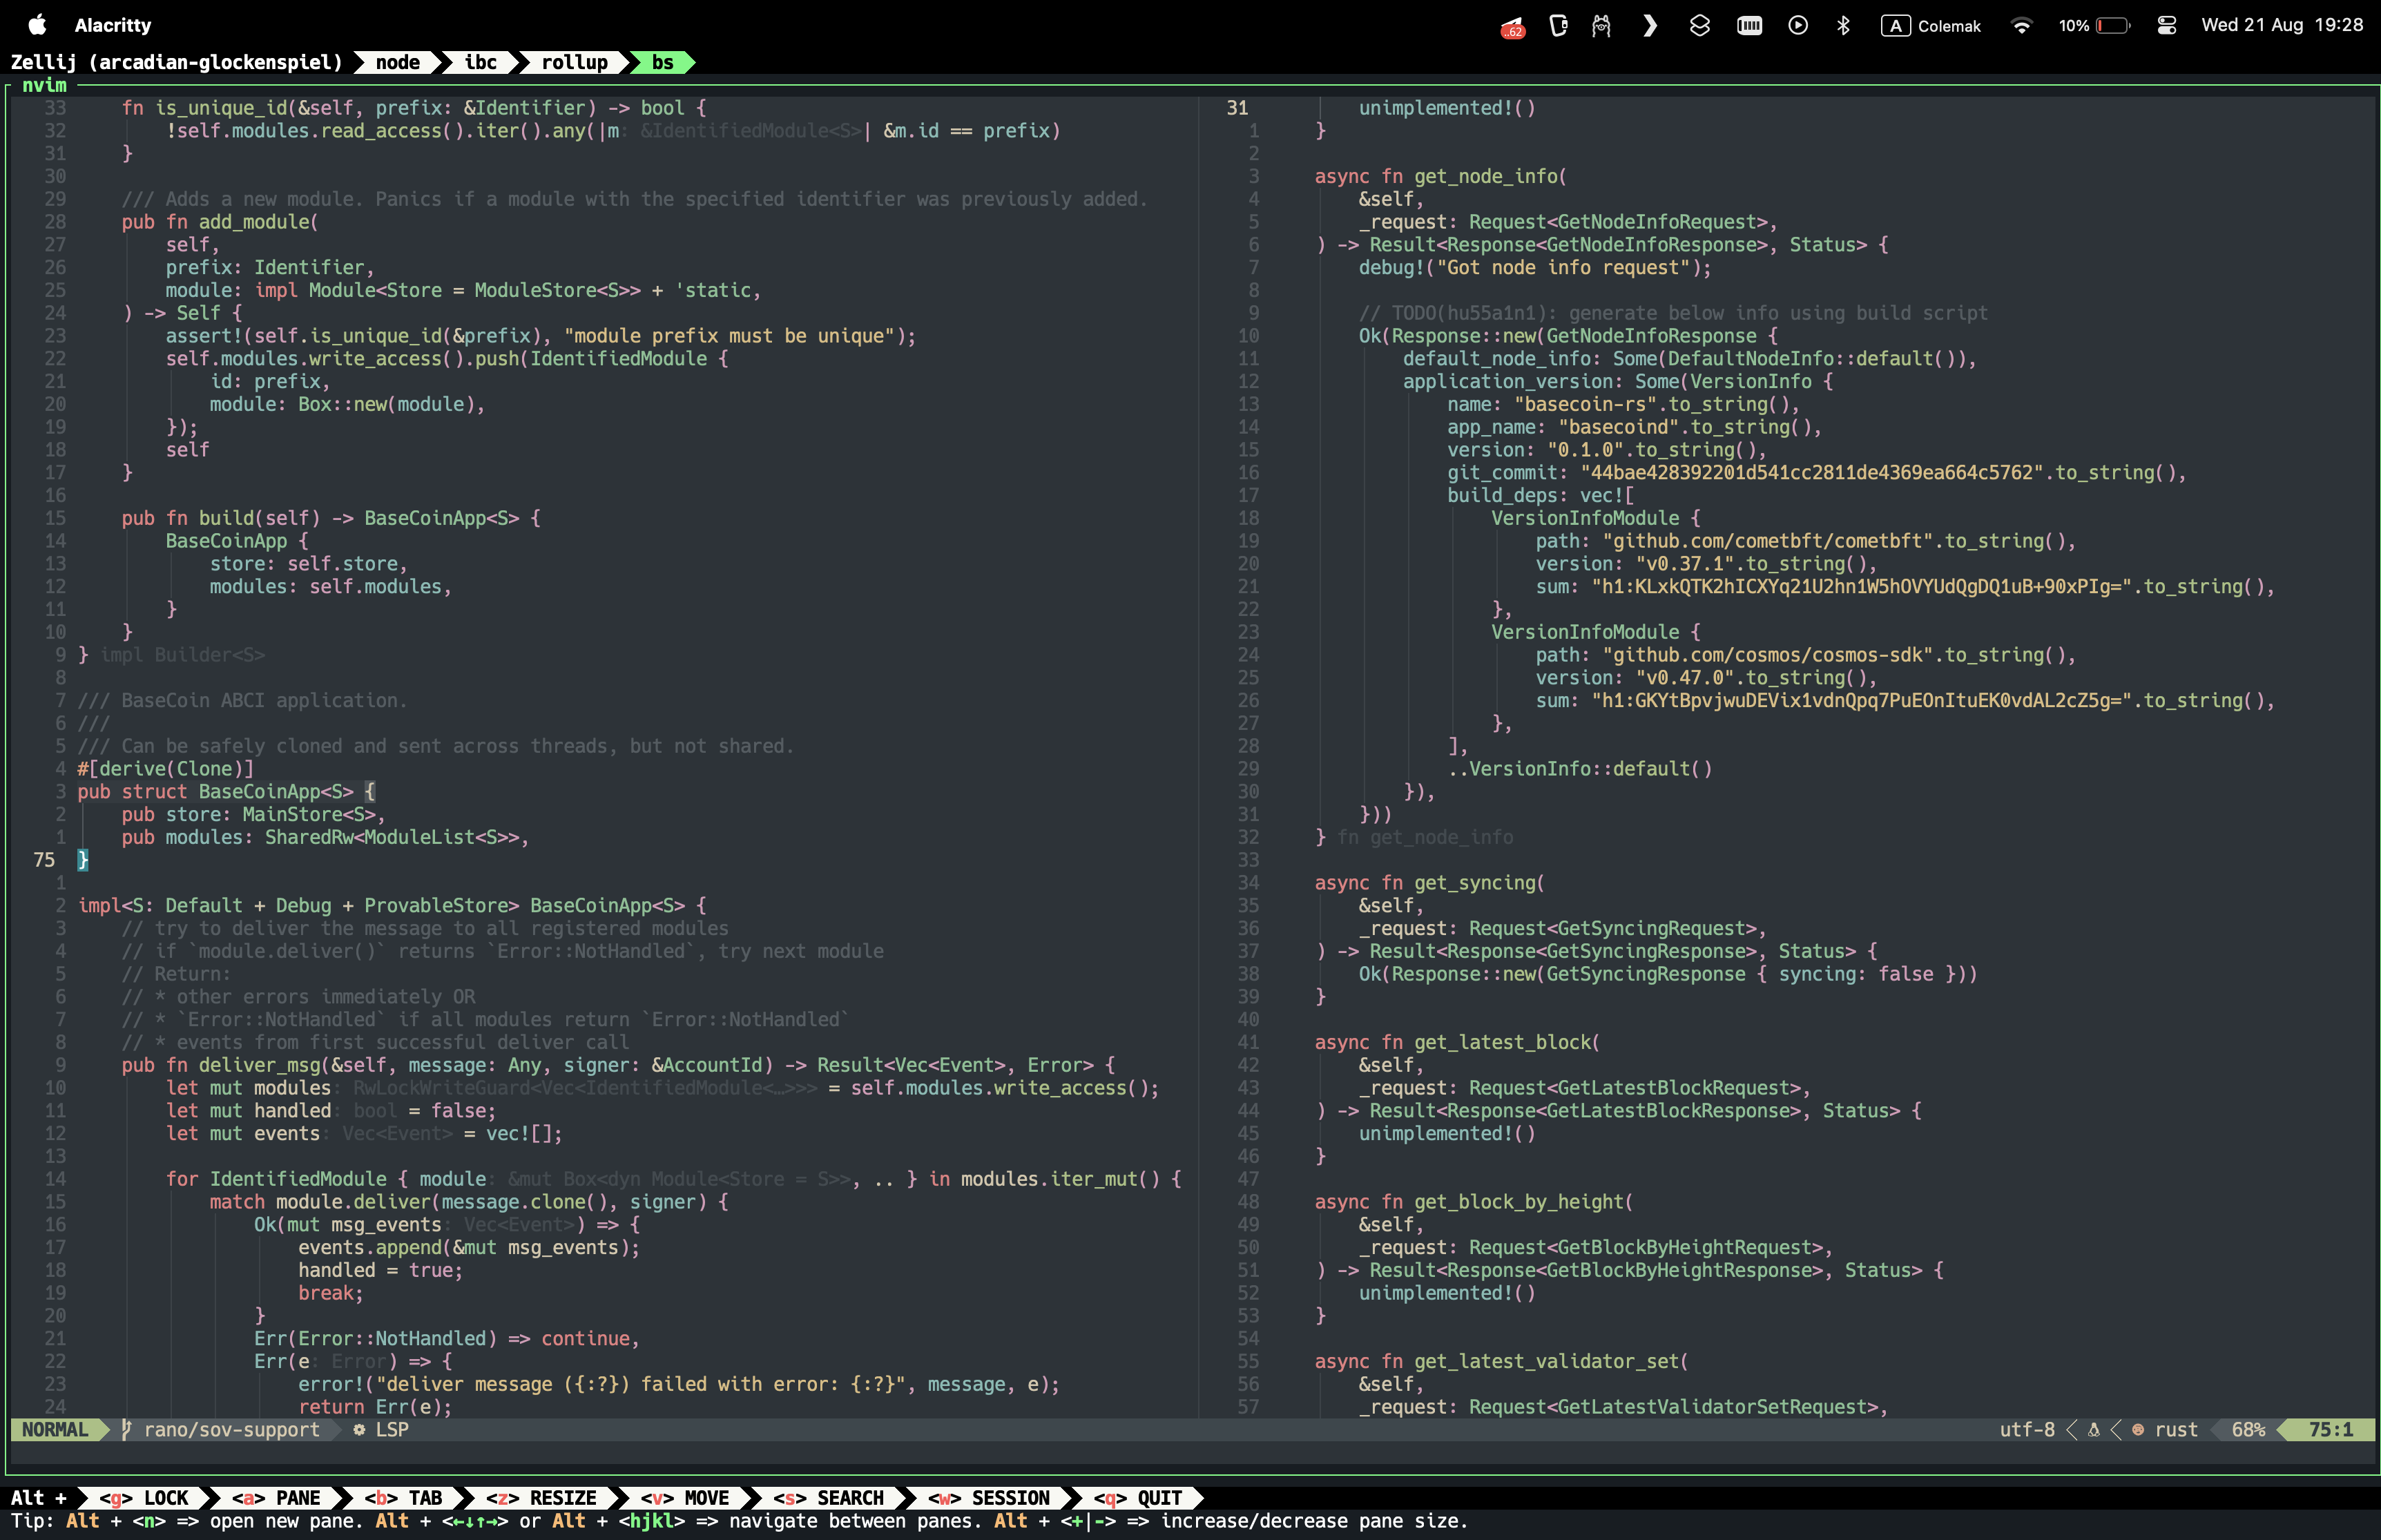Open the Apple menu
The image size is (2381, 1540).
[x=37, y=25]
